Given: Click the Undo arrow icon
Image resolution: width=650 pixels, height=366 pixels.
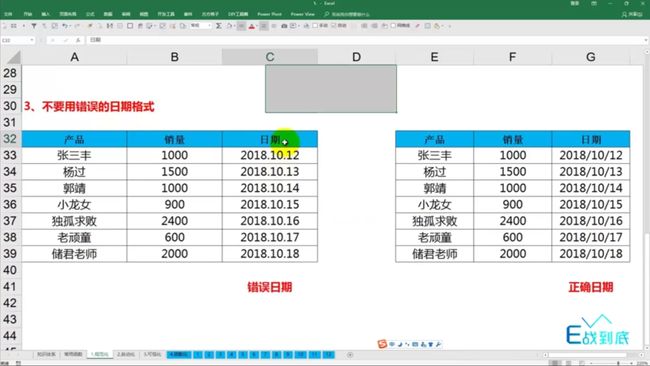Looking at the screenshot, I should coord(65,26).
